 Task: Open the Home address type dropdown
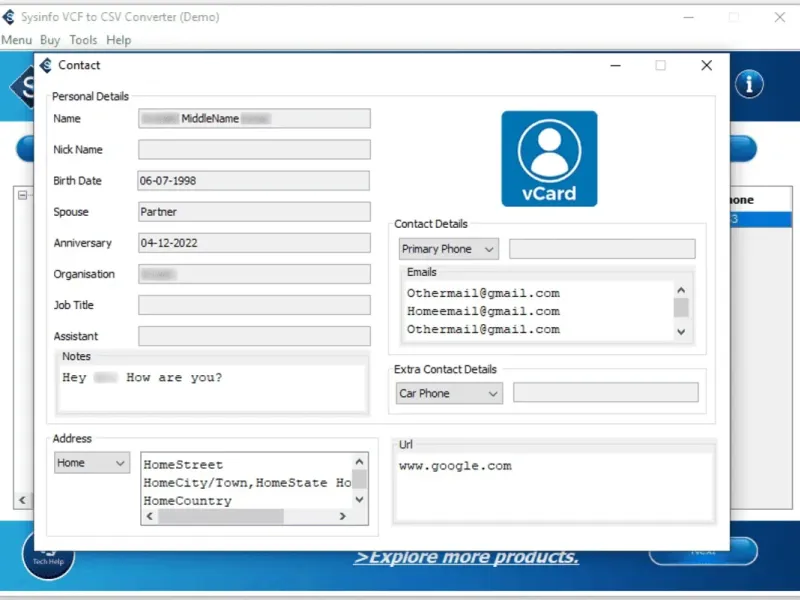point(92,463)
